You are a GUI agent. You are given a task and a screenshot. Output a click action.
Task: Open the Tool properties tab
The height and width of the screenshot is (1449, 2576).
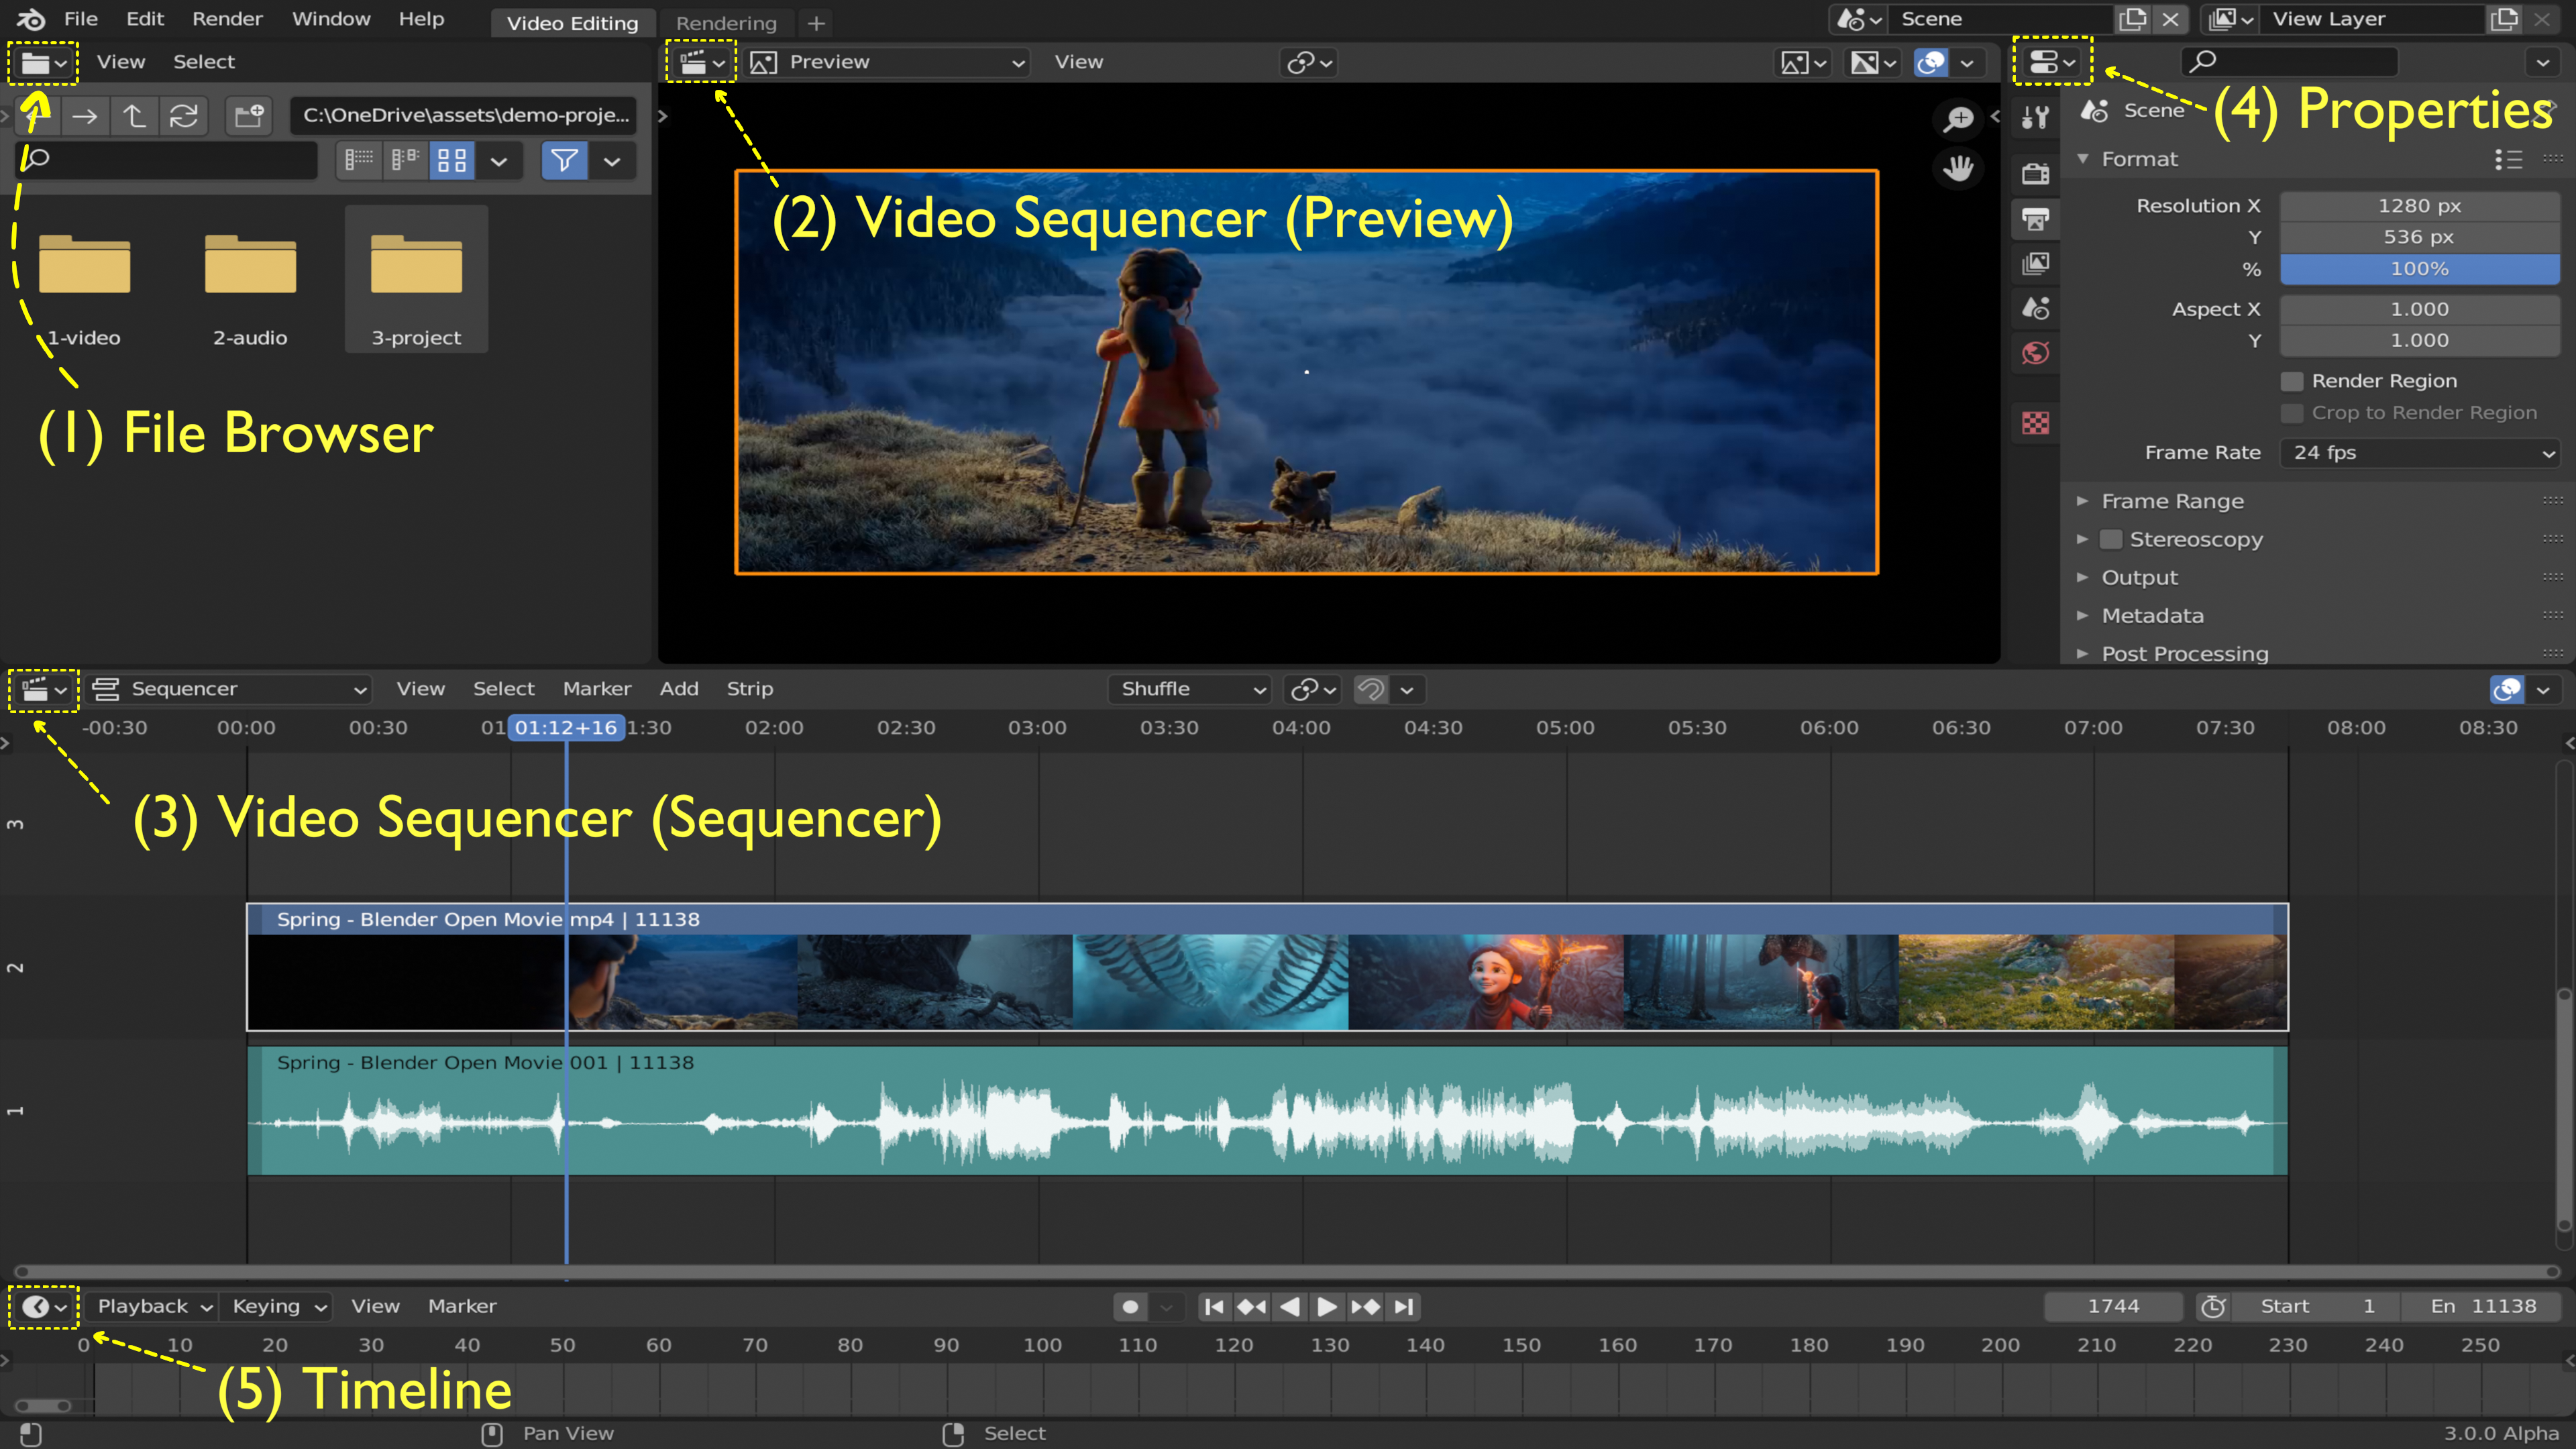[2035, 118]
